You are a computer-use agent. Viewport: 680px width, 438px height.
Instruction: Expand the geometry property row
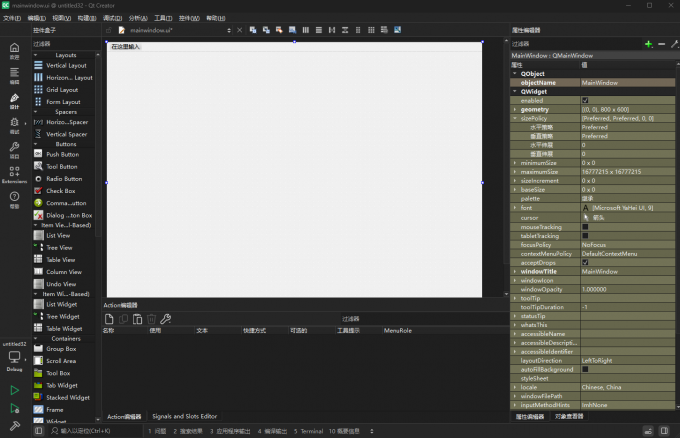tap(515, 110)
